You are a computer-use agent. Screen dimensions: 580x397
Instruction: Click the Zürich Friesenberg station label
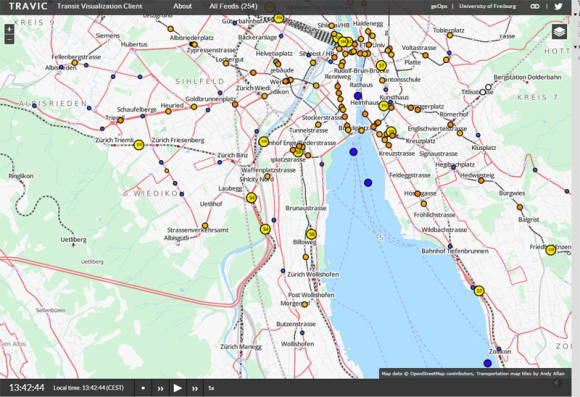[x=178, y=140]
